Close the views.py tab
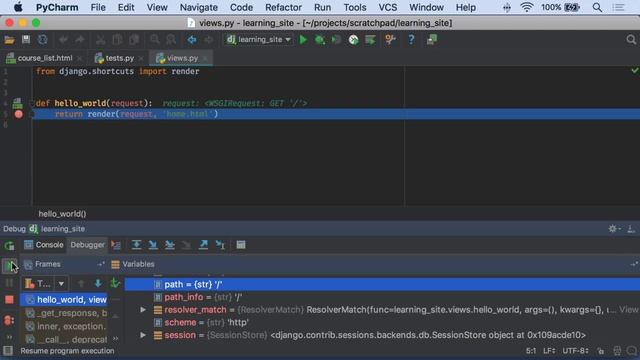This screenshot has width=640, height=360. pyautogui.click(x=205, y=58)
